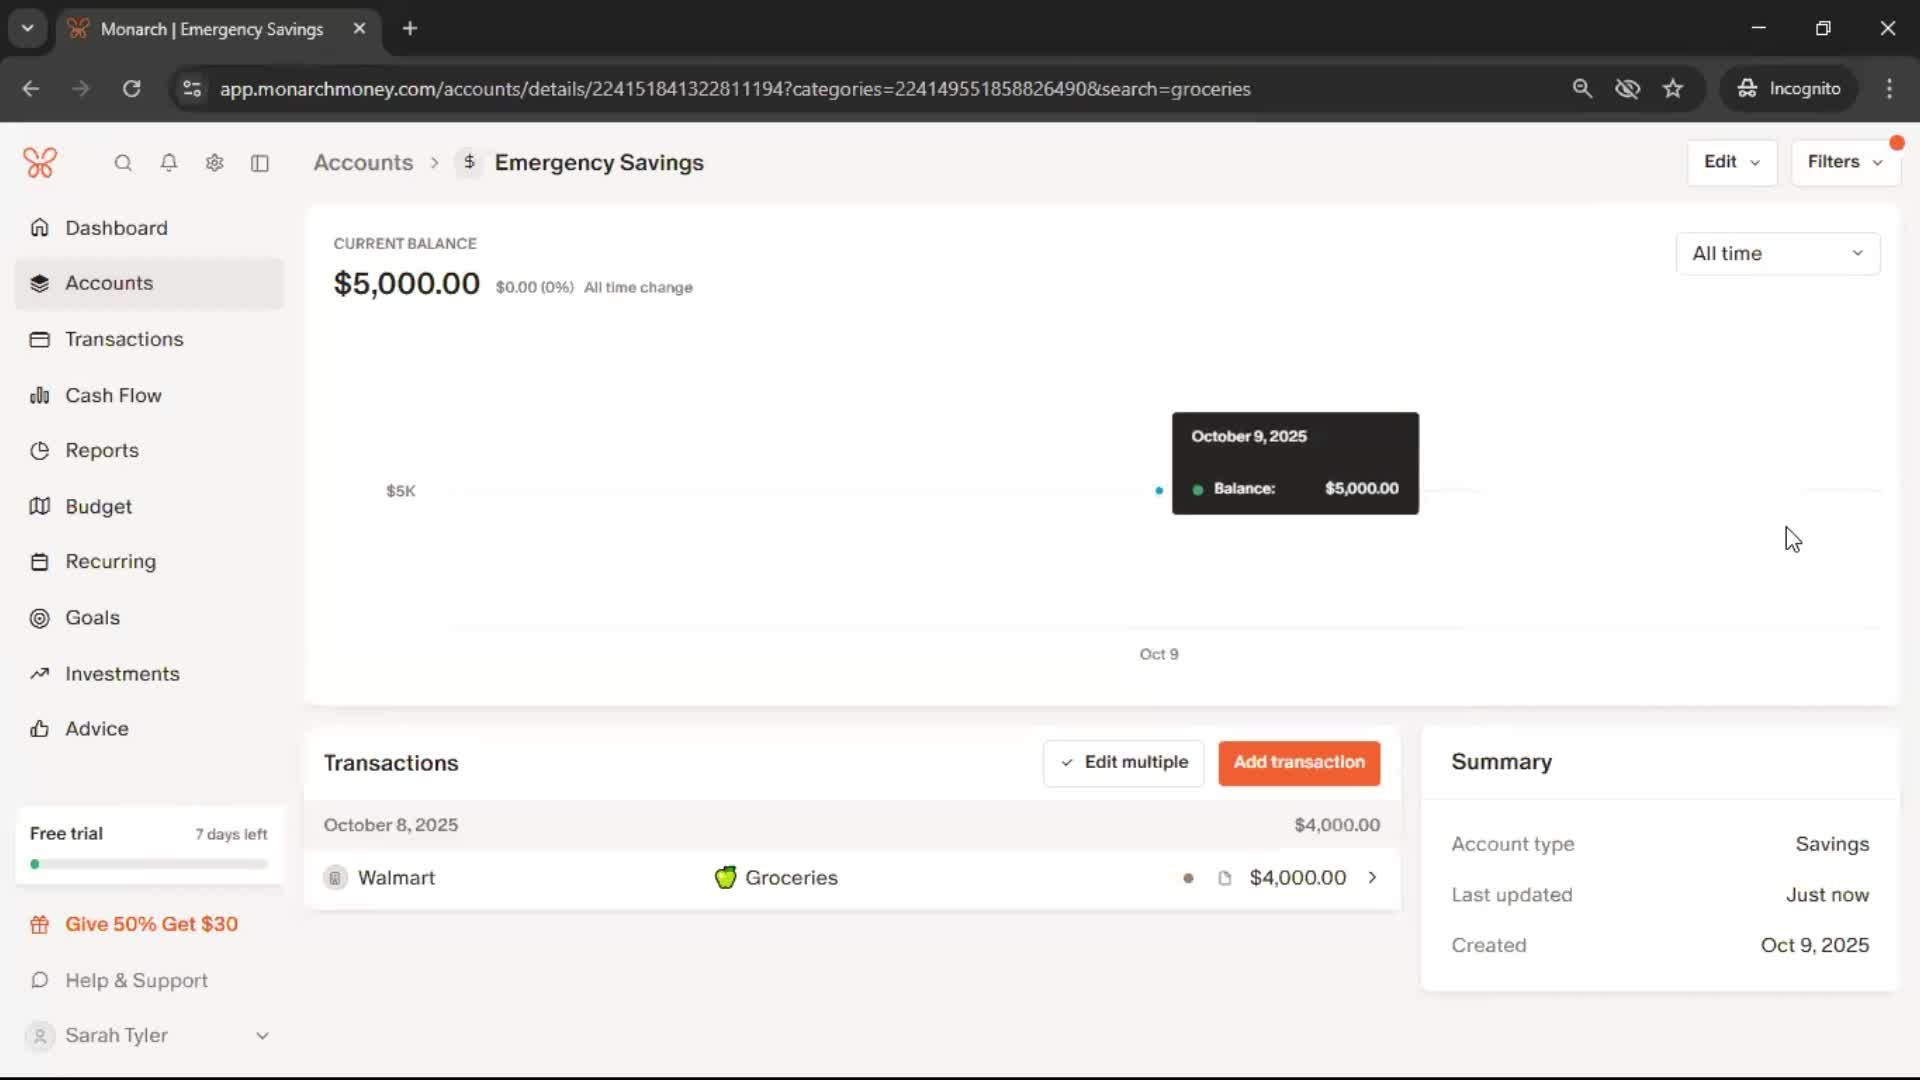Collapse sidebar with panel toggle icon

click(x=260, y=163)
